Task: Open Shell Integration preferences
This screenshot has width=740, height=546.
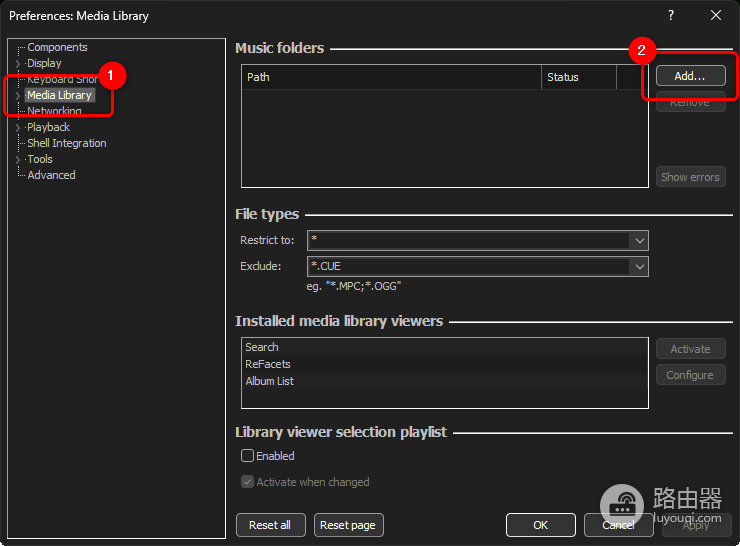Action: point(67,143)
